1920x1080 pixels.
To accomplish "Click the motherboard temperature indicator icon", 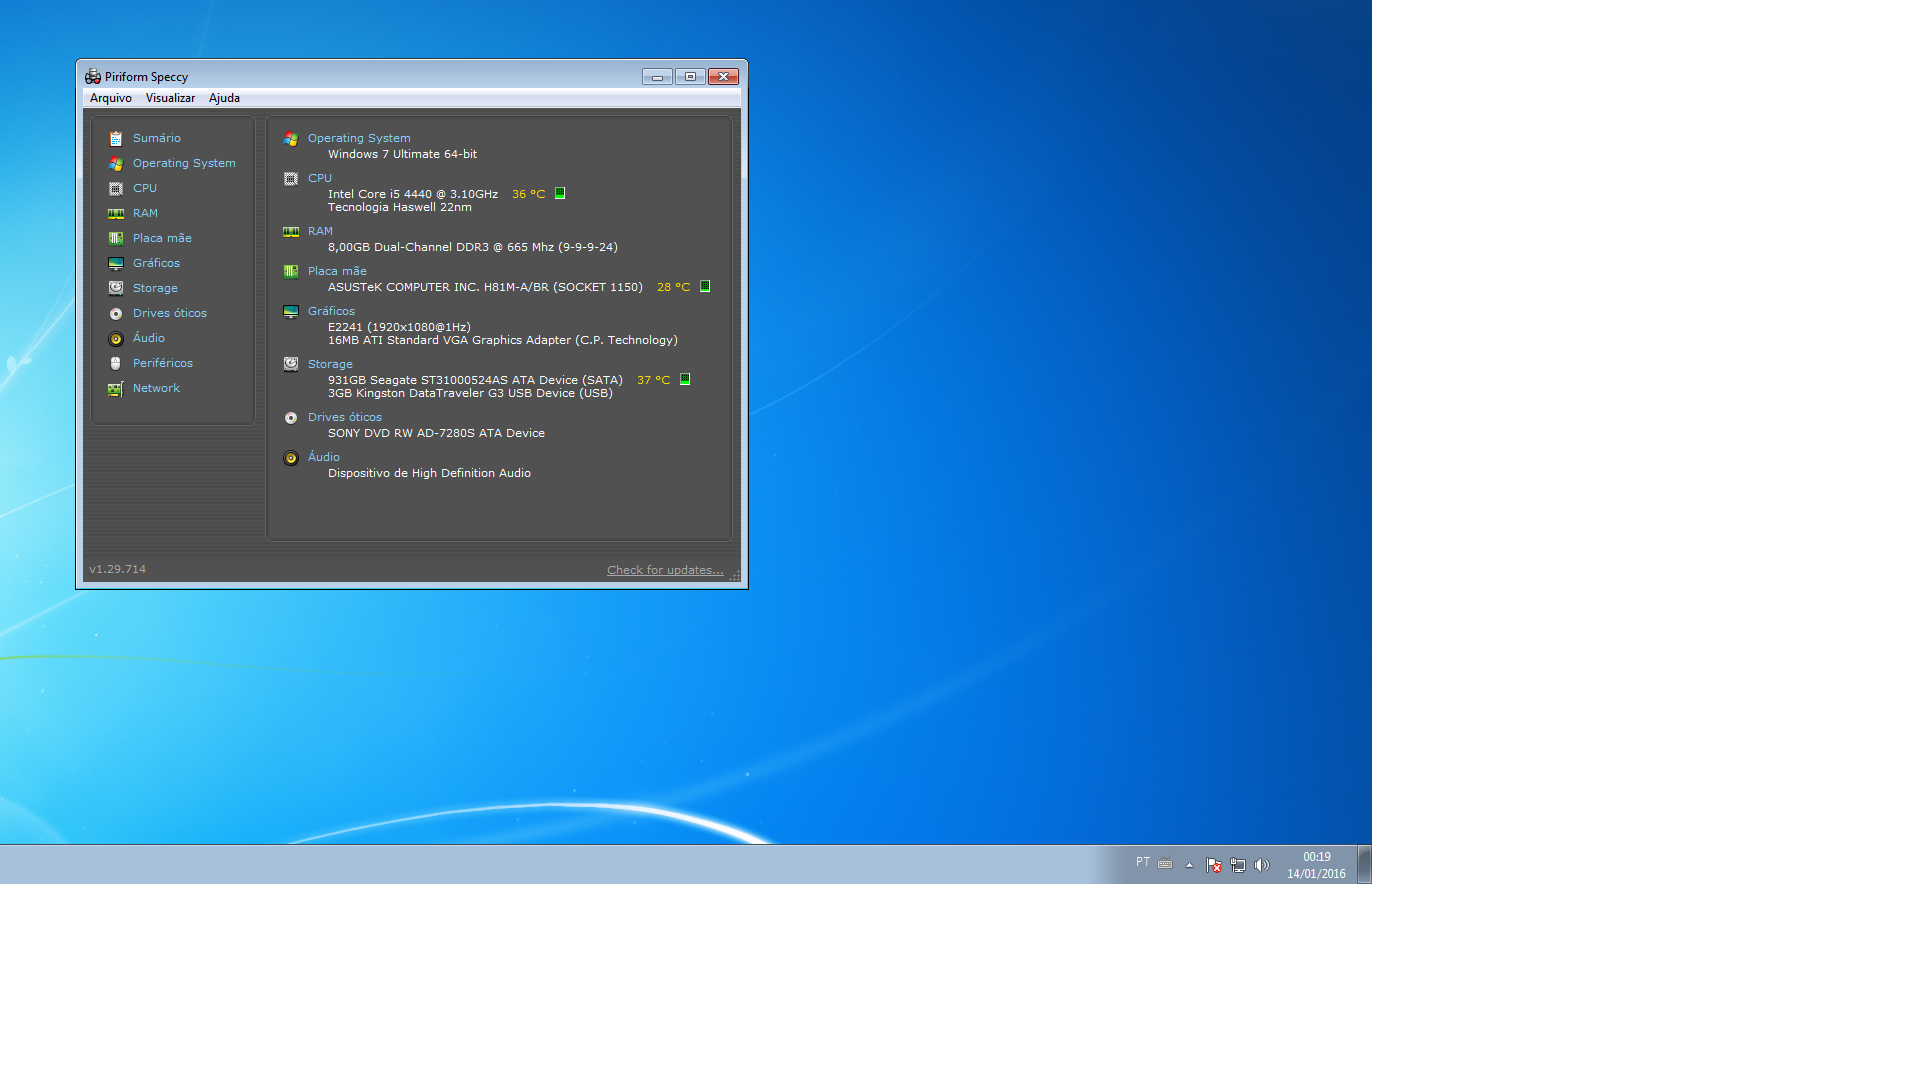I will pos(705,286).
